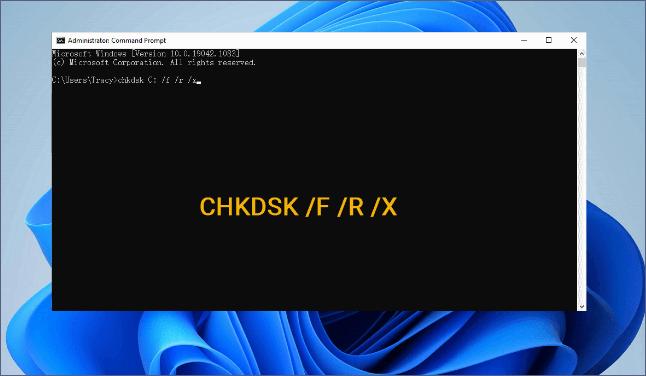This screenshot has height=376, width=646.
Task: Close the Administrator Command Prompt window
Action: click(x=573, y=40)
